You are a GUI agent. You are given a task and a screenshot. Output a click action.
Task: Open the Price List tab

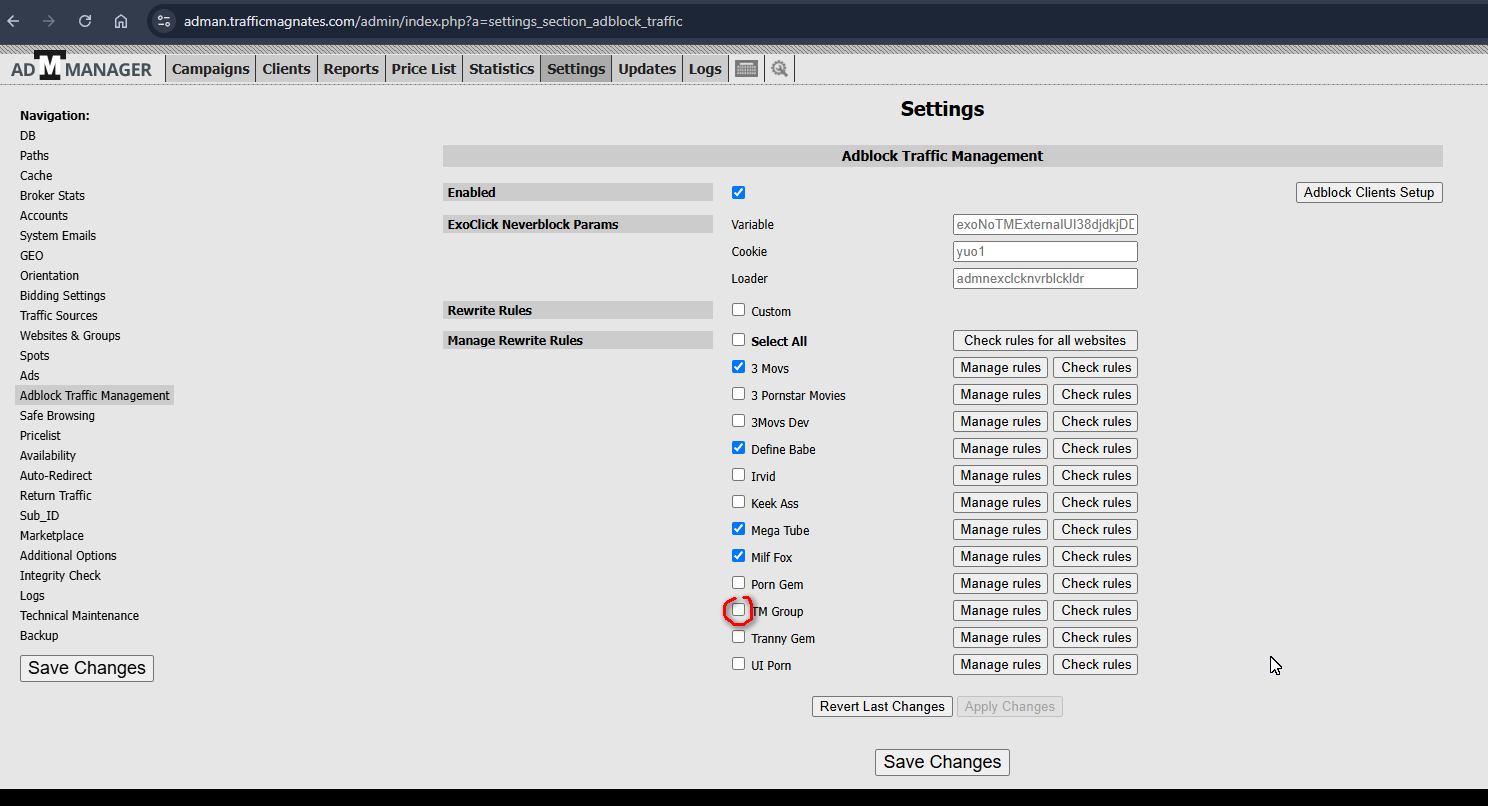tap(424, 68)
